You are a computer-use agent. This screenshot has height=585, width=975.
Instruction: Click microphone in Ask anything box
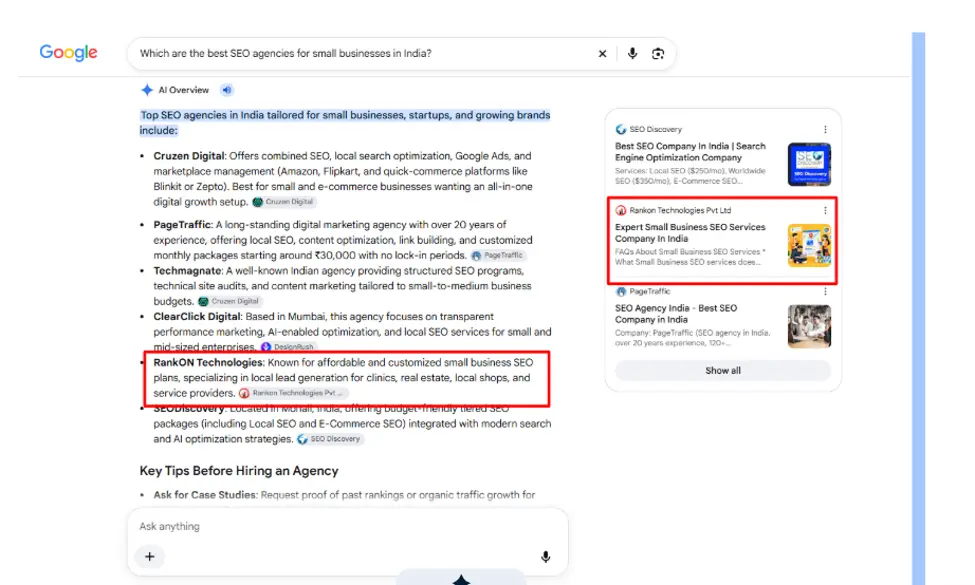point(545,556)
